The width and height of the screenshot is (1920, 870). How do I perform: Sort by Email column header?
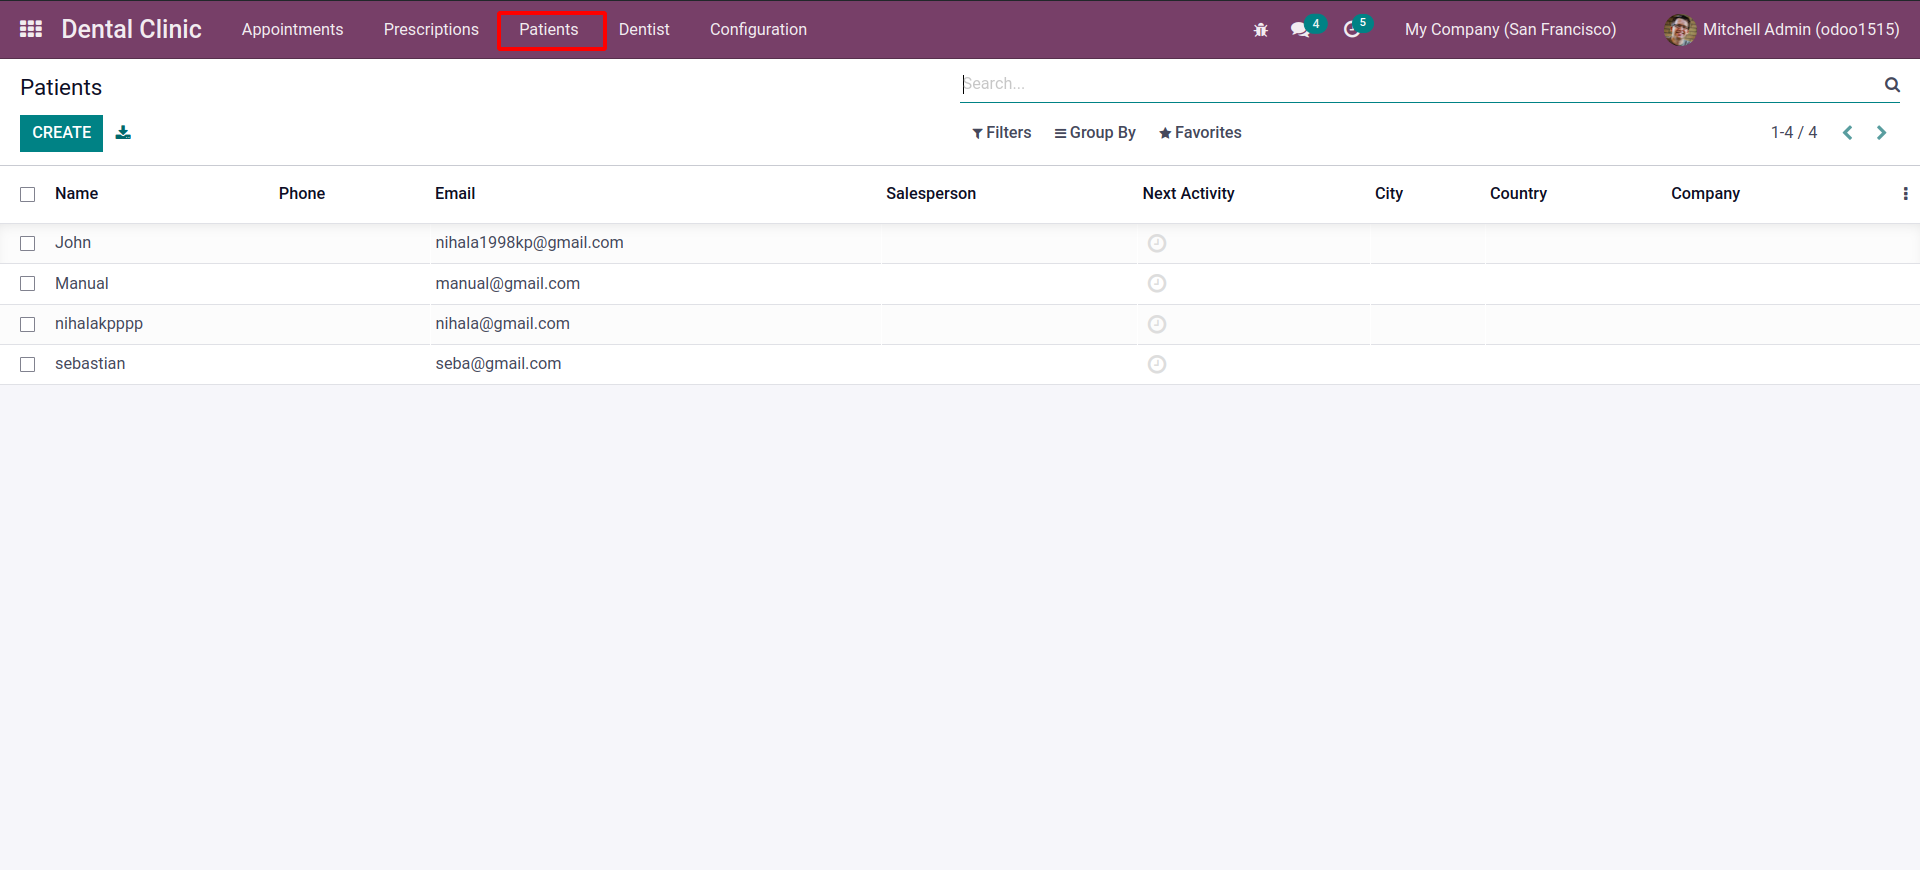click(455, 194)
